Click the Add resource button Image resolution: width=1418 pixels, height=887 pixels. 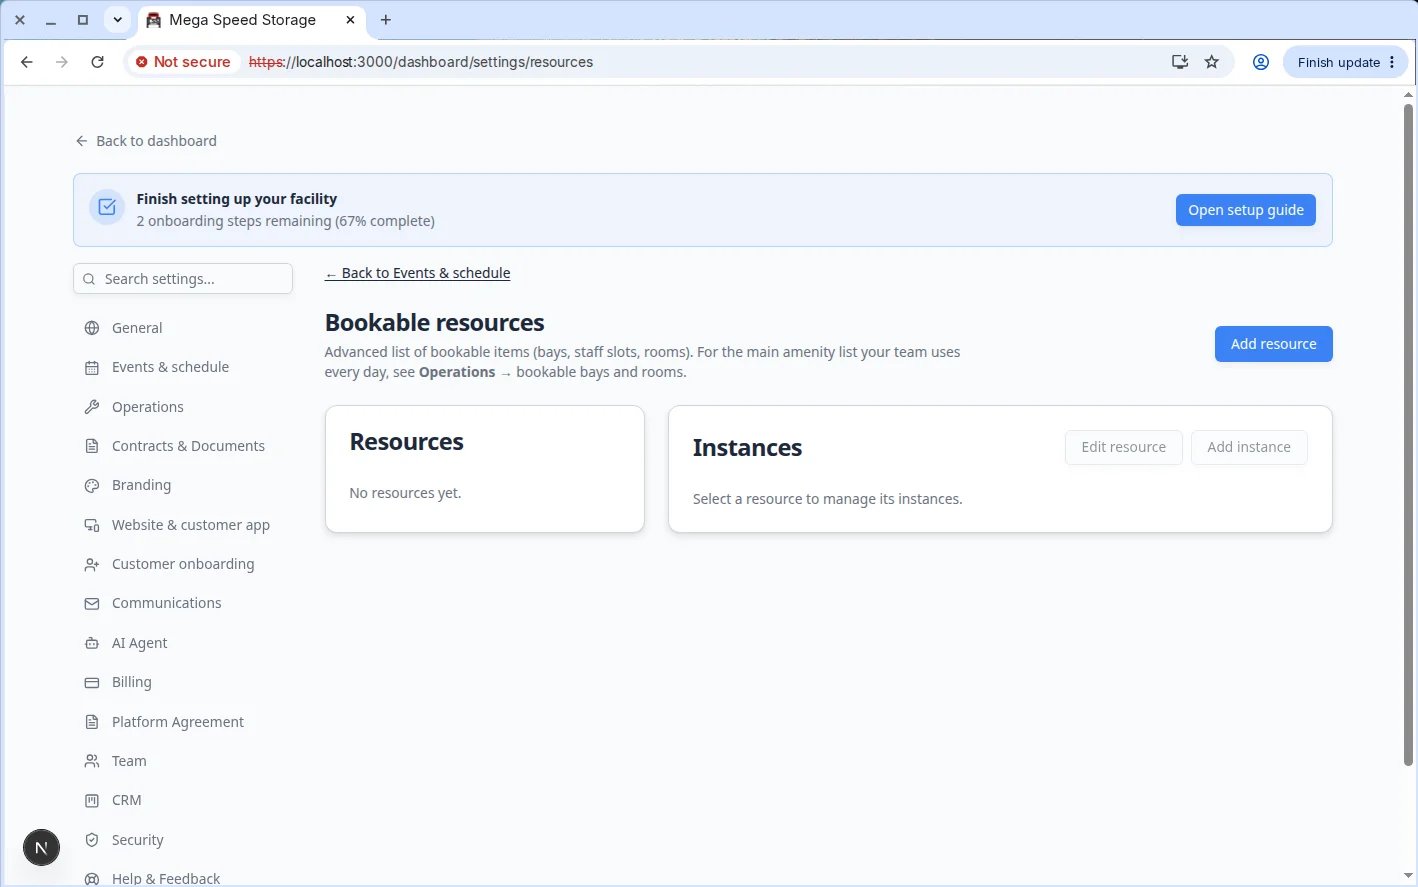[1273, 344]
